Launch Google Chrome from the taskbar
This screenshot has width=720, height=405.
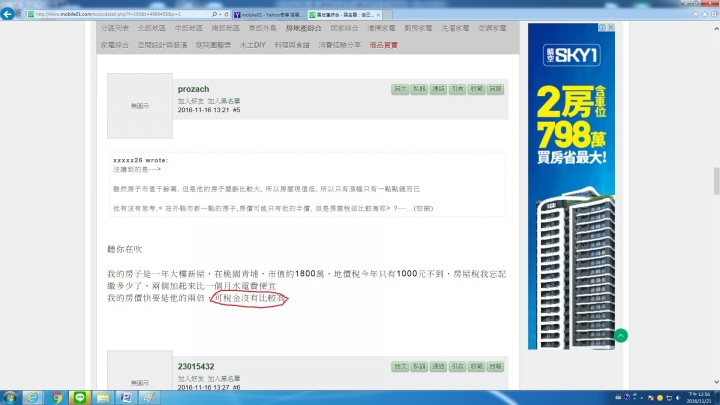point(57,398)
